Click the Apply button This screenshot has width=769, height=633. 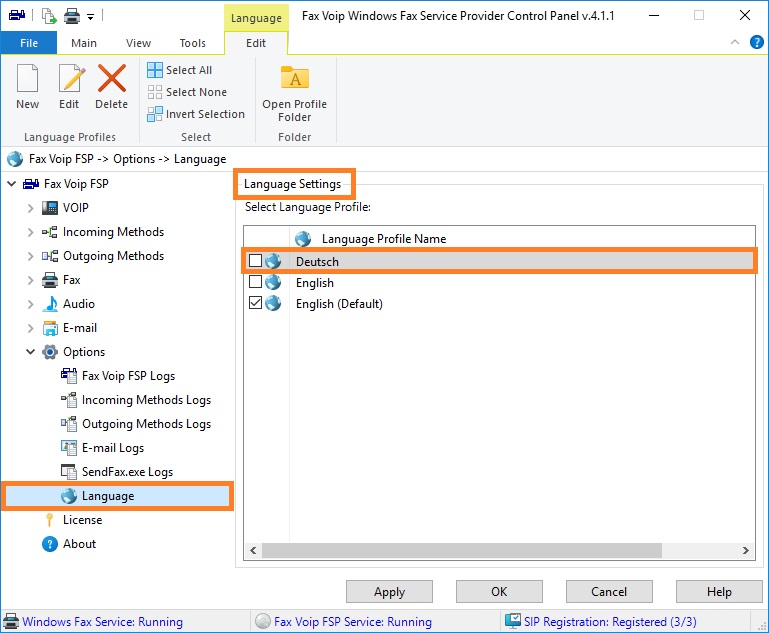(x=389, y=592)
